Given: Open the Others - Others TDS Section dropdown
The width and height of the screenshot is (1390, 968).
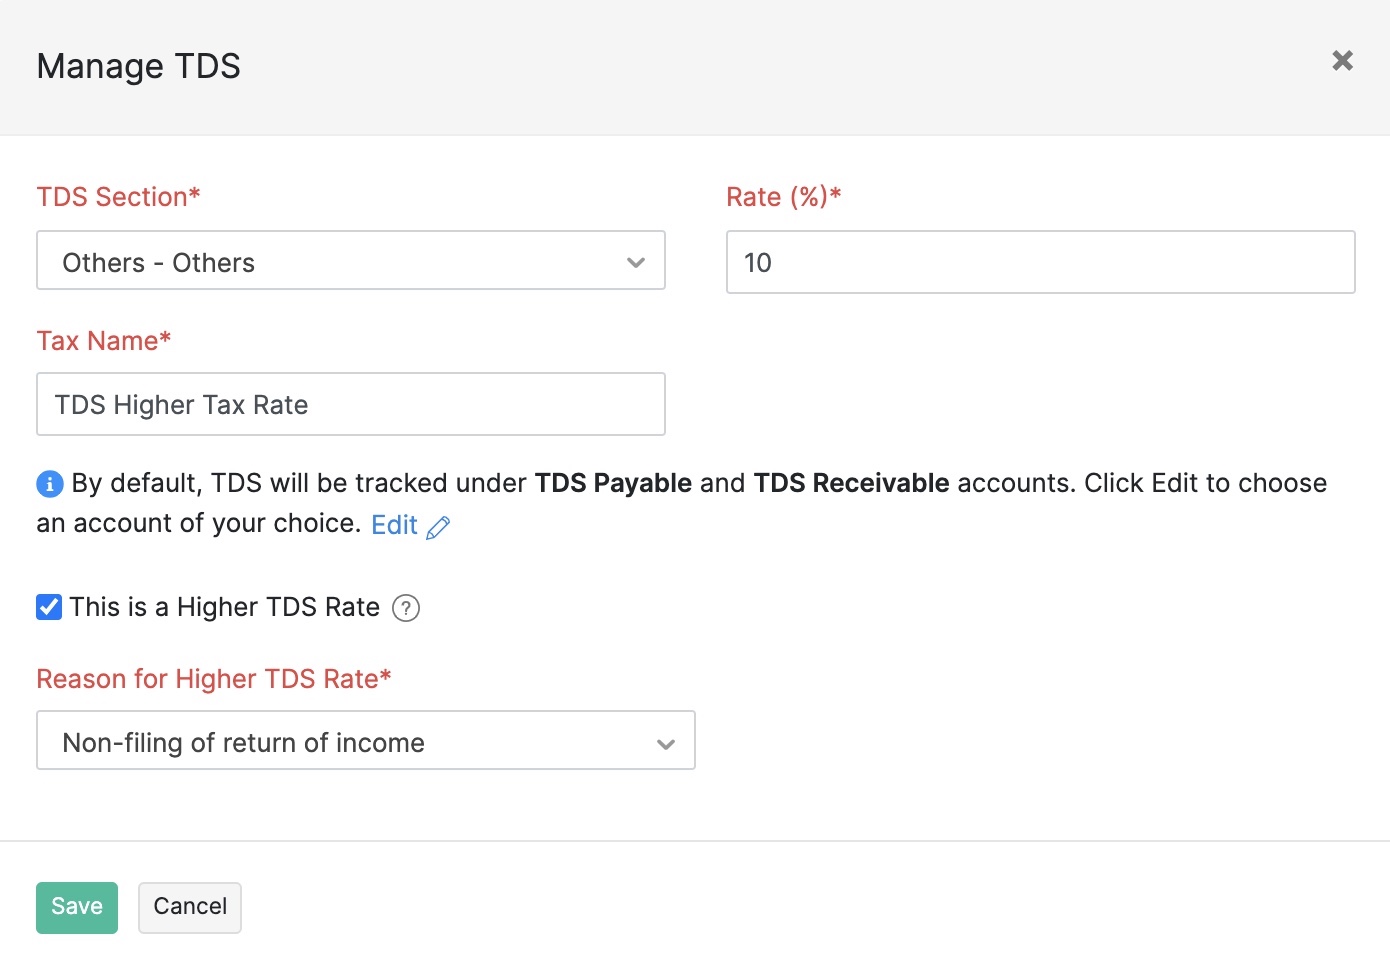Looking at the screenshot, I should 351,262.
